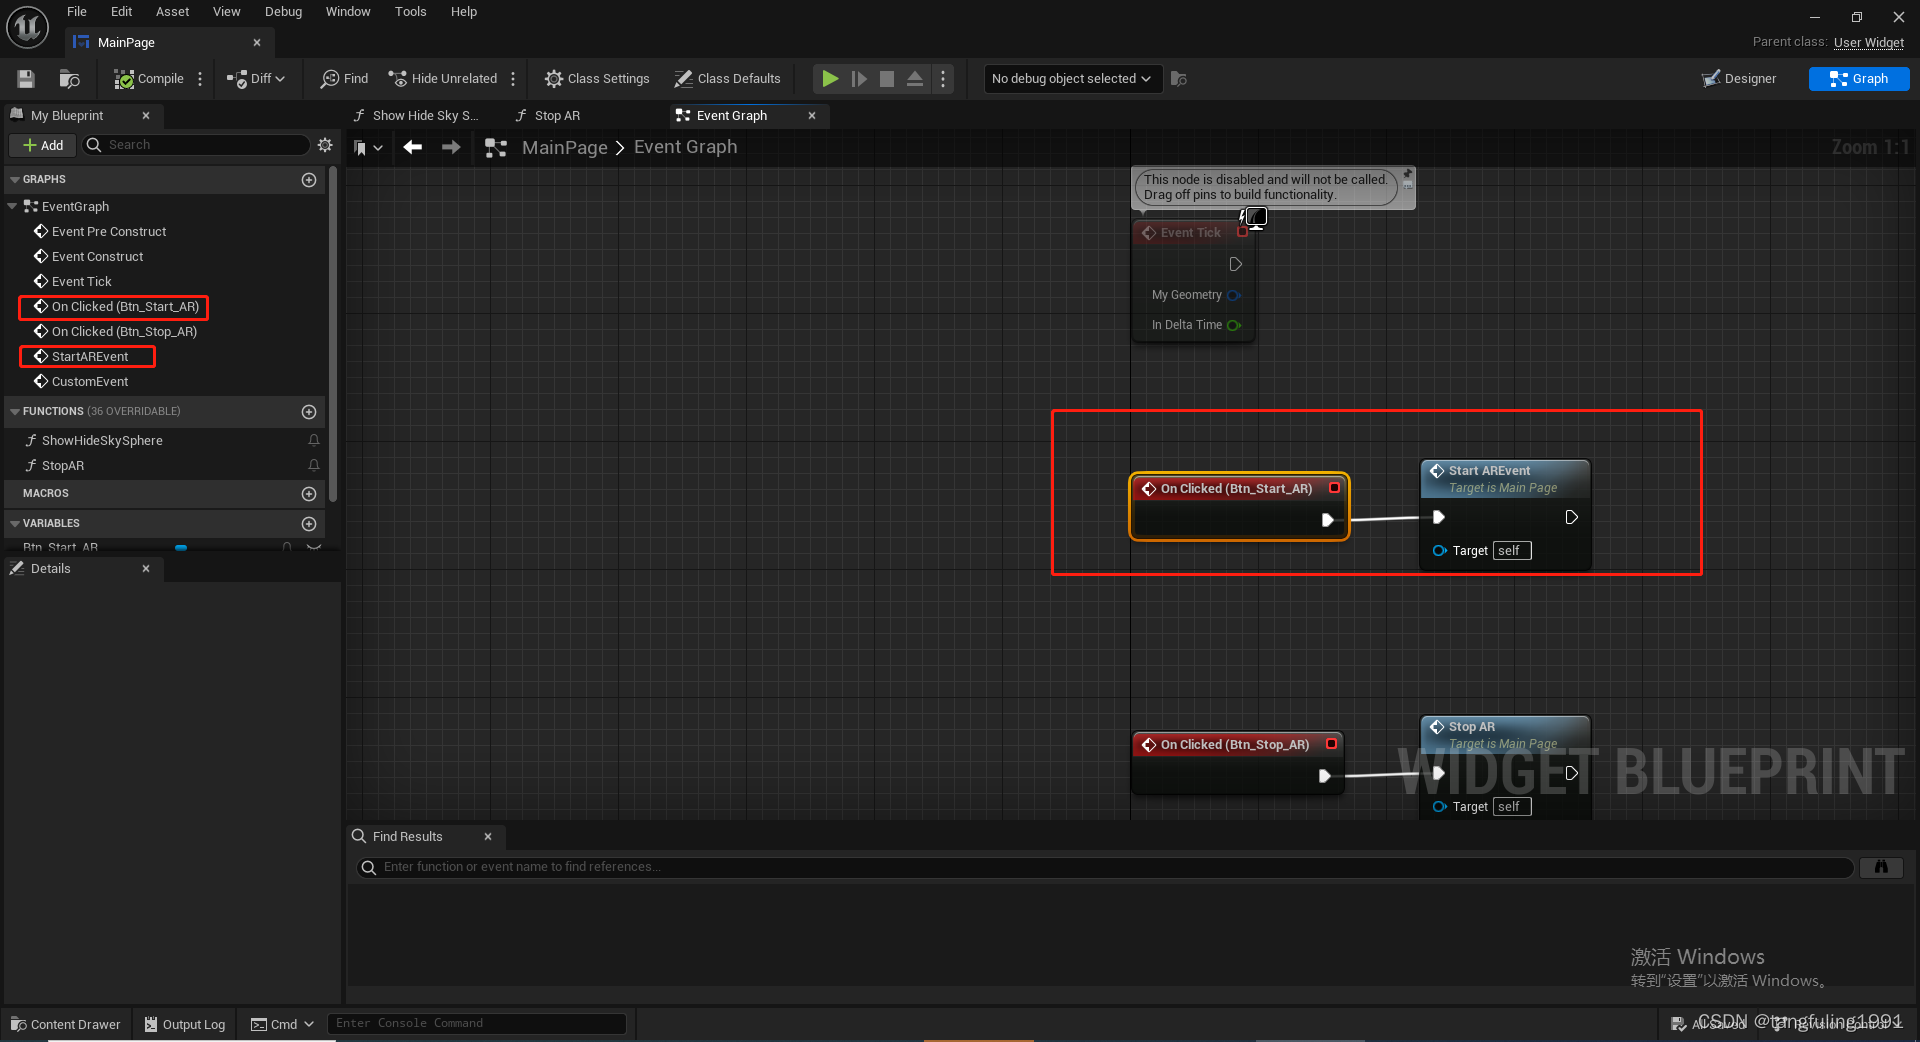Focus the My Blueprint search field

click(196, 145)
